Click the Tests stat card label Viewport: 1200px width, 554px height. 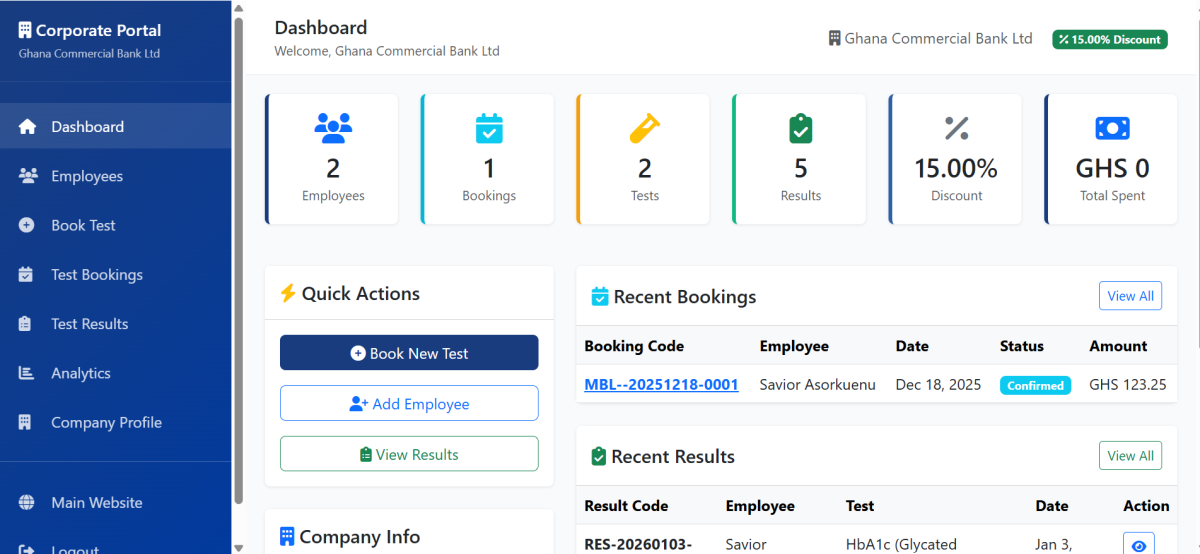[645, 196]
